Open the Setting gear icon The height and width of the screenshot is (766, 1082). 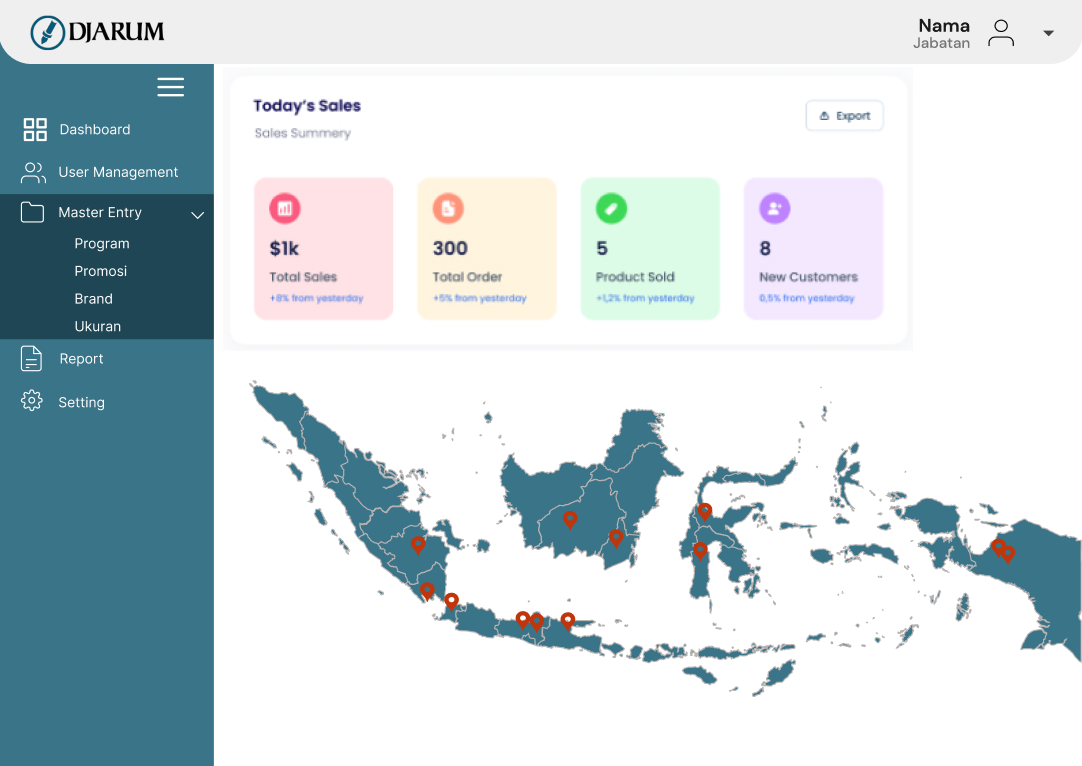point(32,401)
